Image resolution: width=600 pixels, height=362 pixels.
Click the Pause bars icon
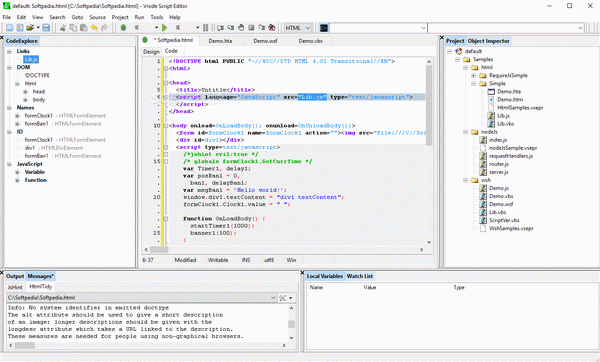205,28
